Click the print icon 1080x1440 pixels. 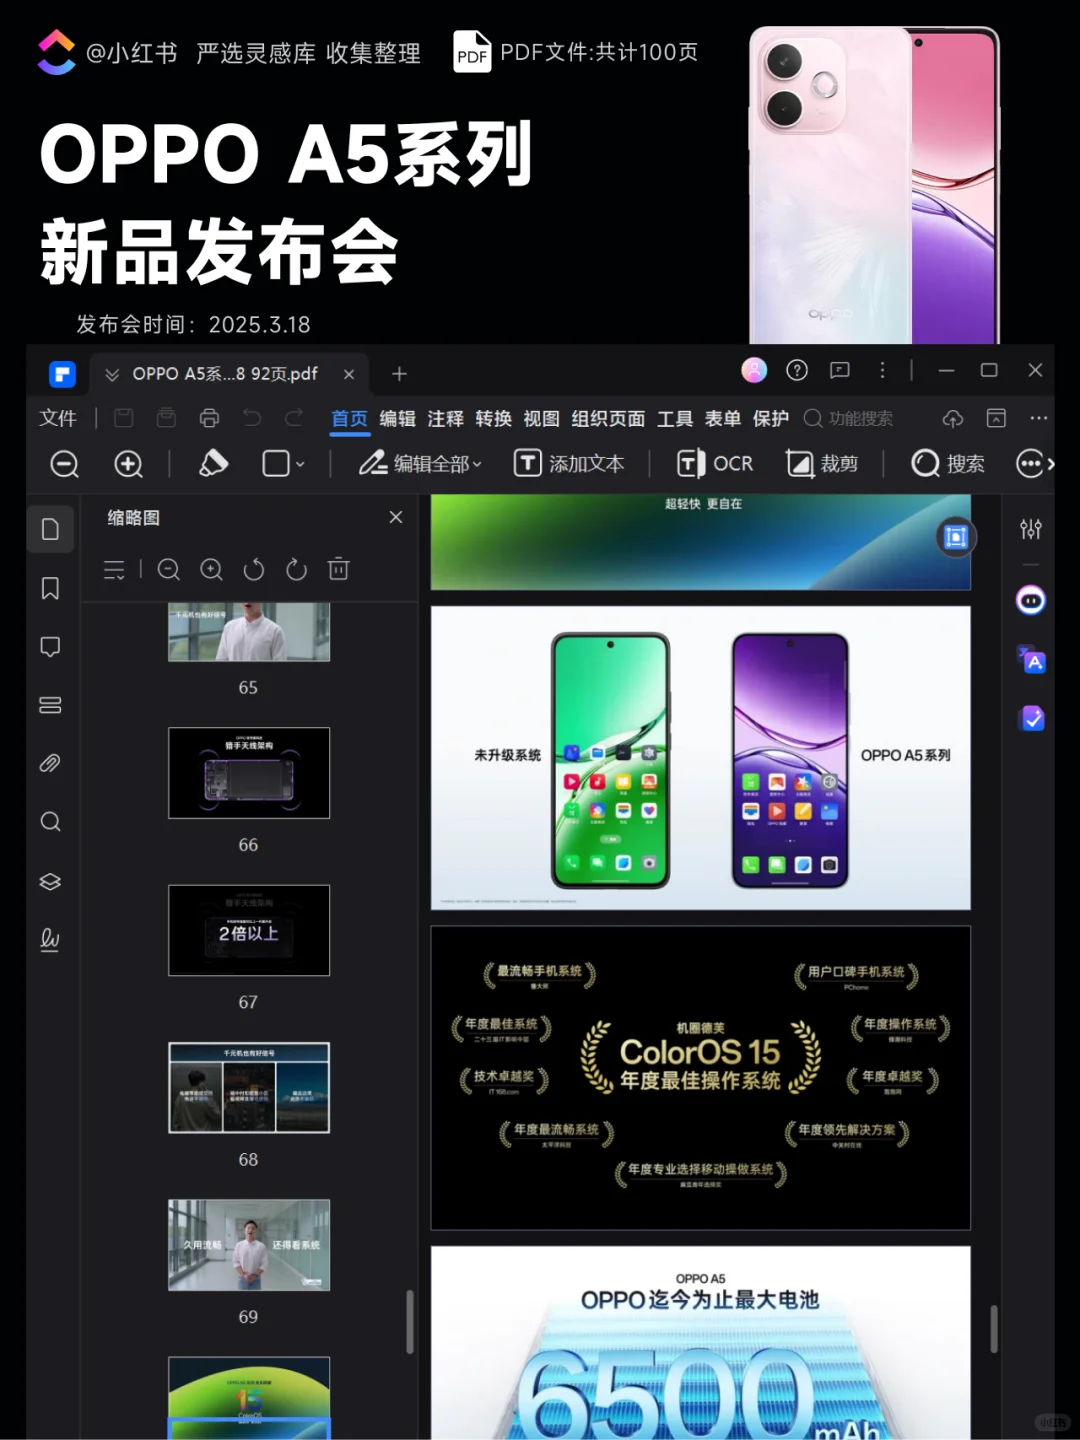point(209,418)
